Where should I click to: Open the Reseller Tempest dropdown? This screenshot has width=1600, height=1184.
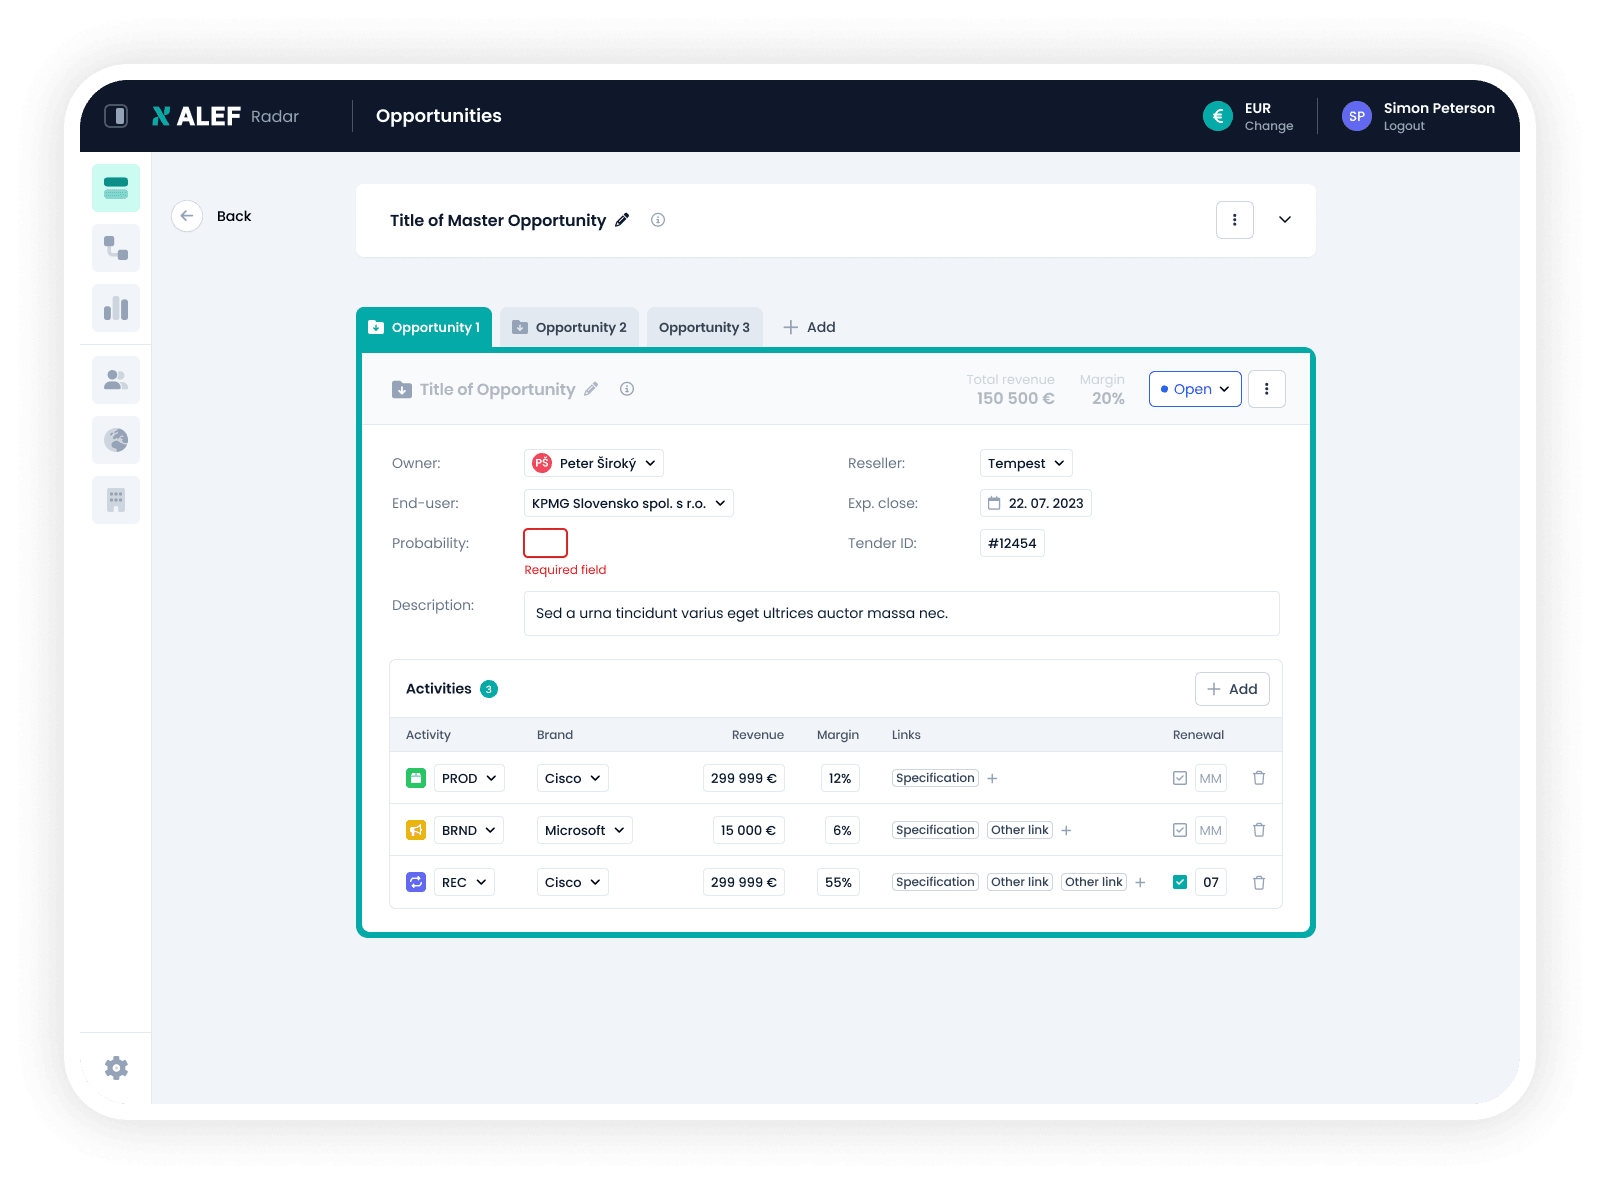point(1026,463)
